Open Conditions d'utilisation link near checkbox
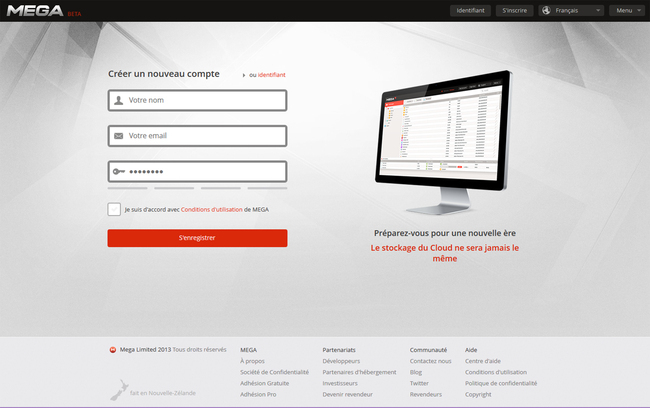Viewport: 650px width, 408px height. point(211,210)
